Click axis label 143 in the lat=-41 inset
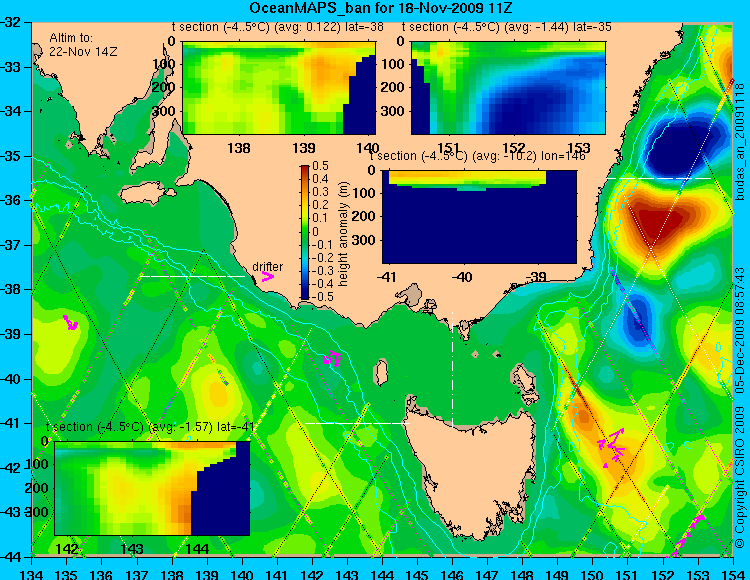The width and height of the screenshot is (750, 580). point(132,548)
